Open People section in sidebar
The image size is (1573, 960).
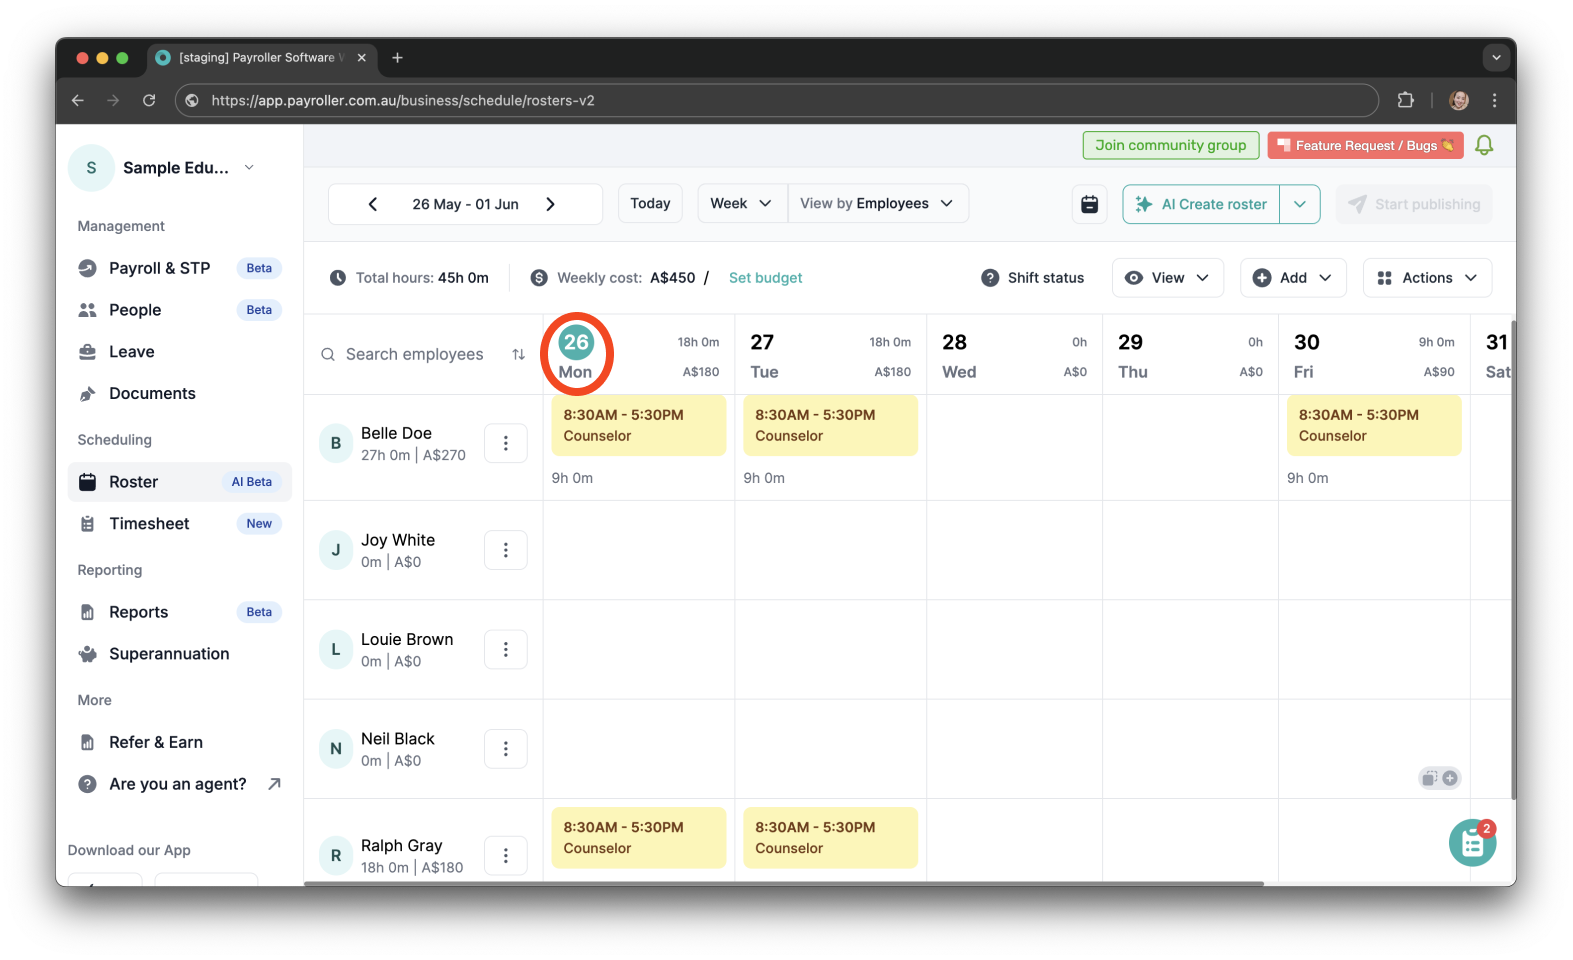[x=180, y=310]
